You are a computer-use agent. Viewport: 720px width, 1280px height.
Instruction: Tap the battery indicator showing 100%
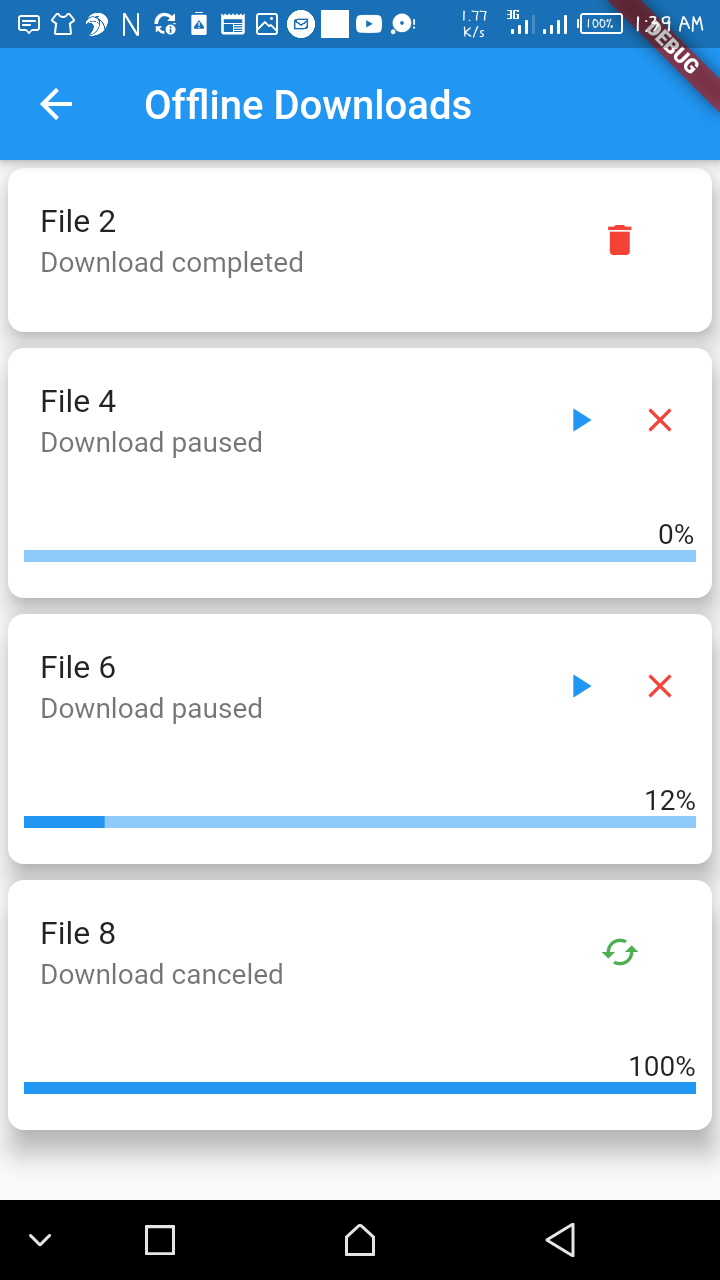point(600,22)
